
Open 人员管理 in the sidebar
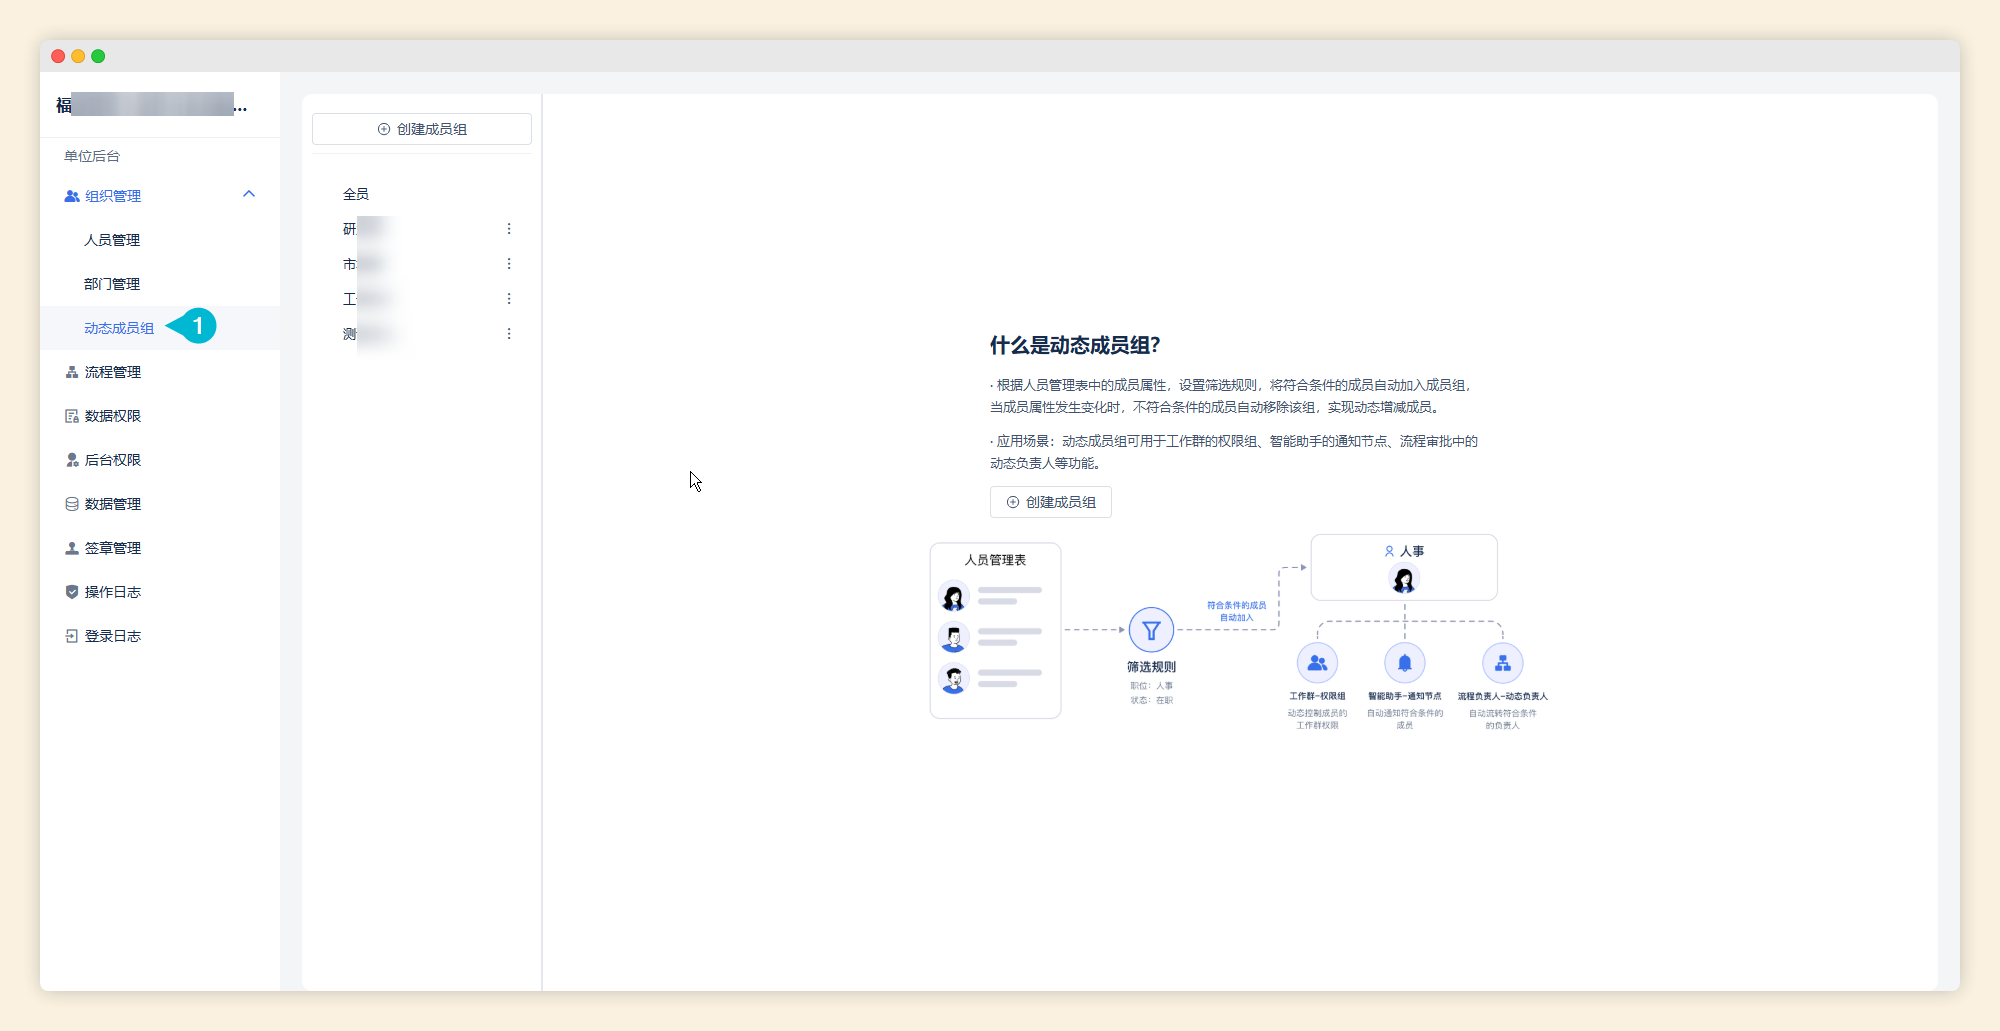[x=112, y=240]
